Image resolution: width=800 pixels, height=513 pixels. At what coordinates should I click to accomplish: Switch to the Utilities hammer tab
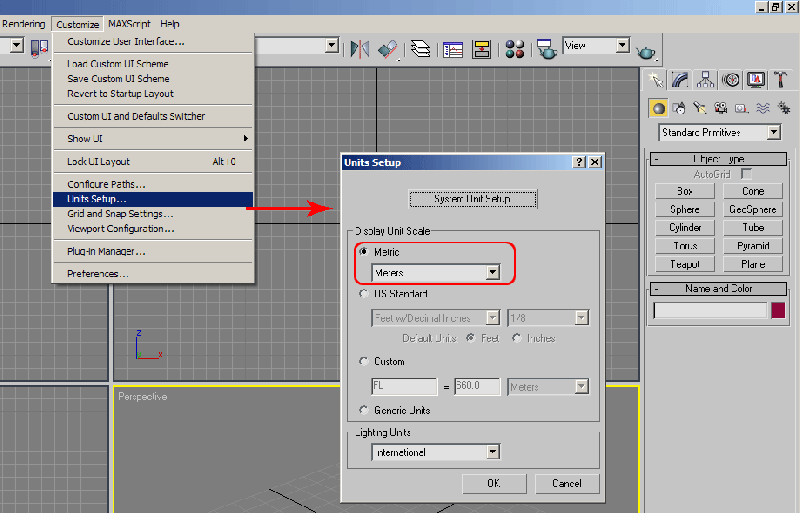[781, 80]
